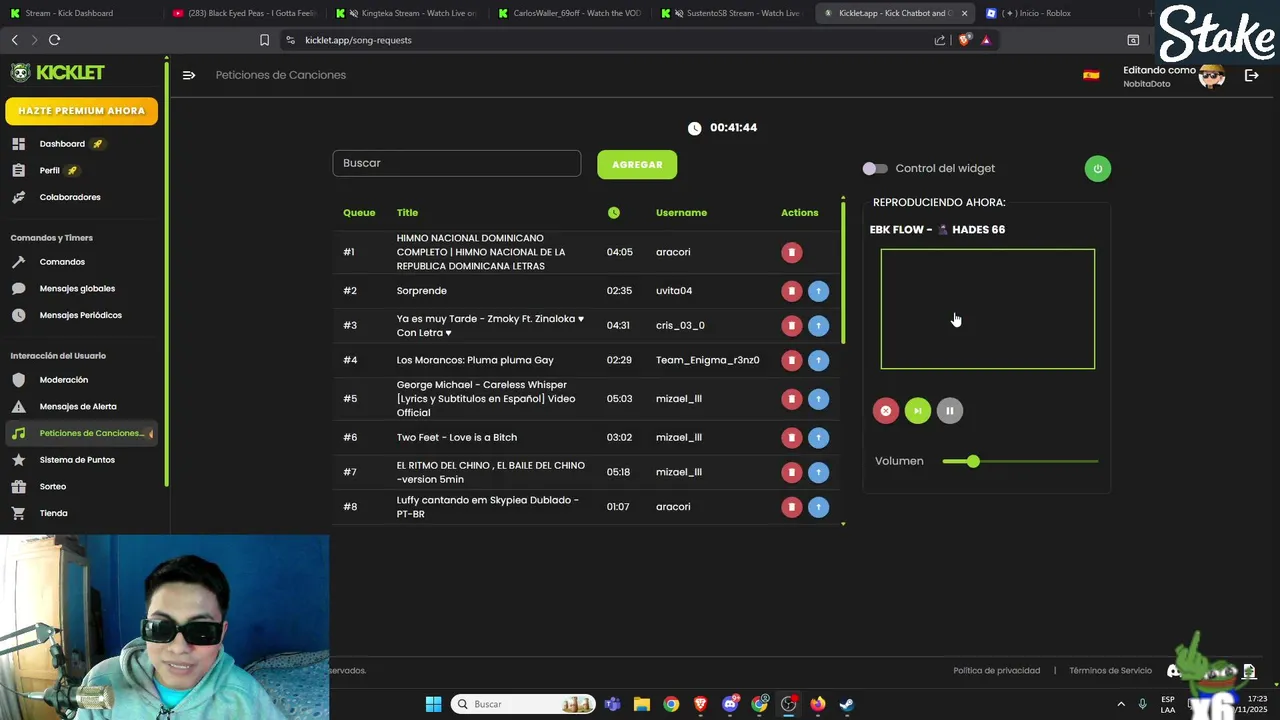Click the green power button

[x=1097, y=168]
